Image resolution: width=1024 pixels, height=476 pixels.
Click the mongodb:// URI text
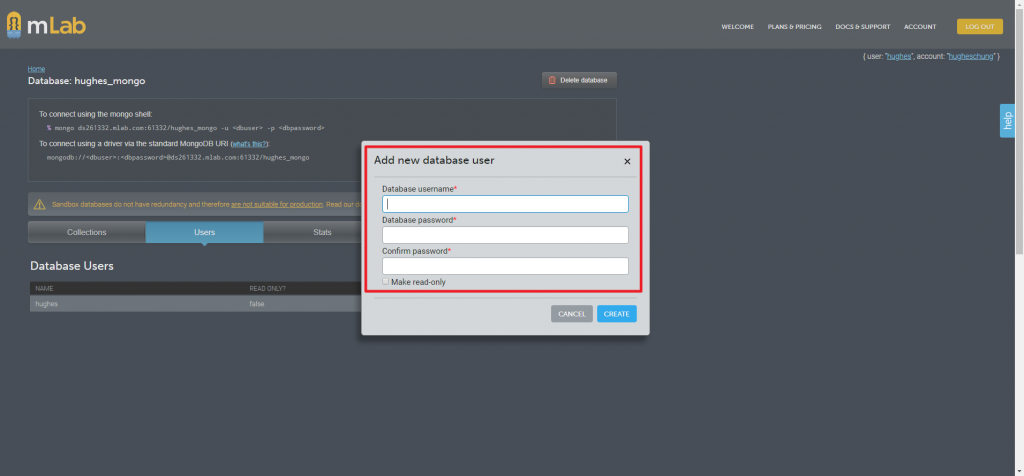[178, 157]
